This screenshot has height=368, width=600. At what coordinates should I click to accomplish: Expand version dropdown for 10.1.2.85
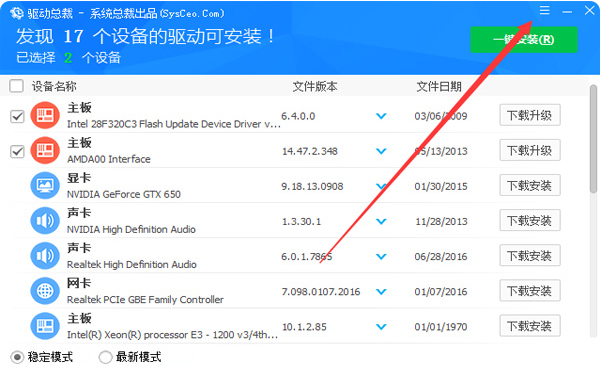pos(381,327)
